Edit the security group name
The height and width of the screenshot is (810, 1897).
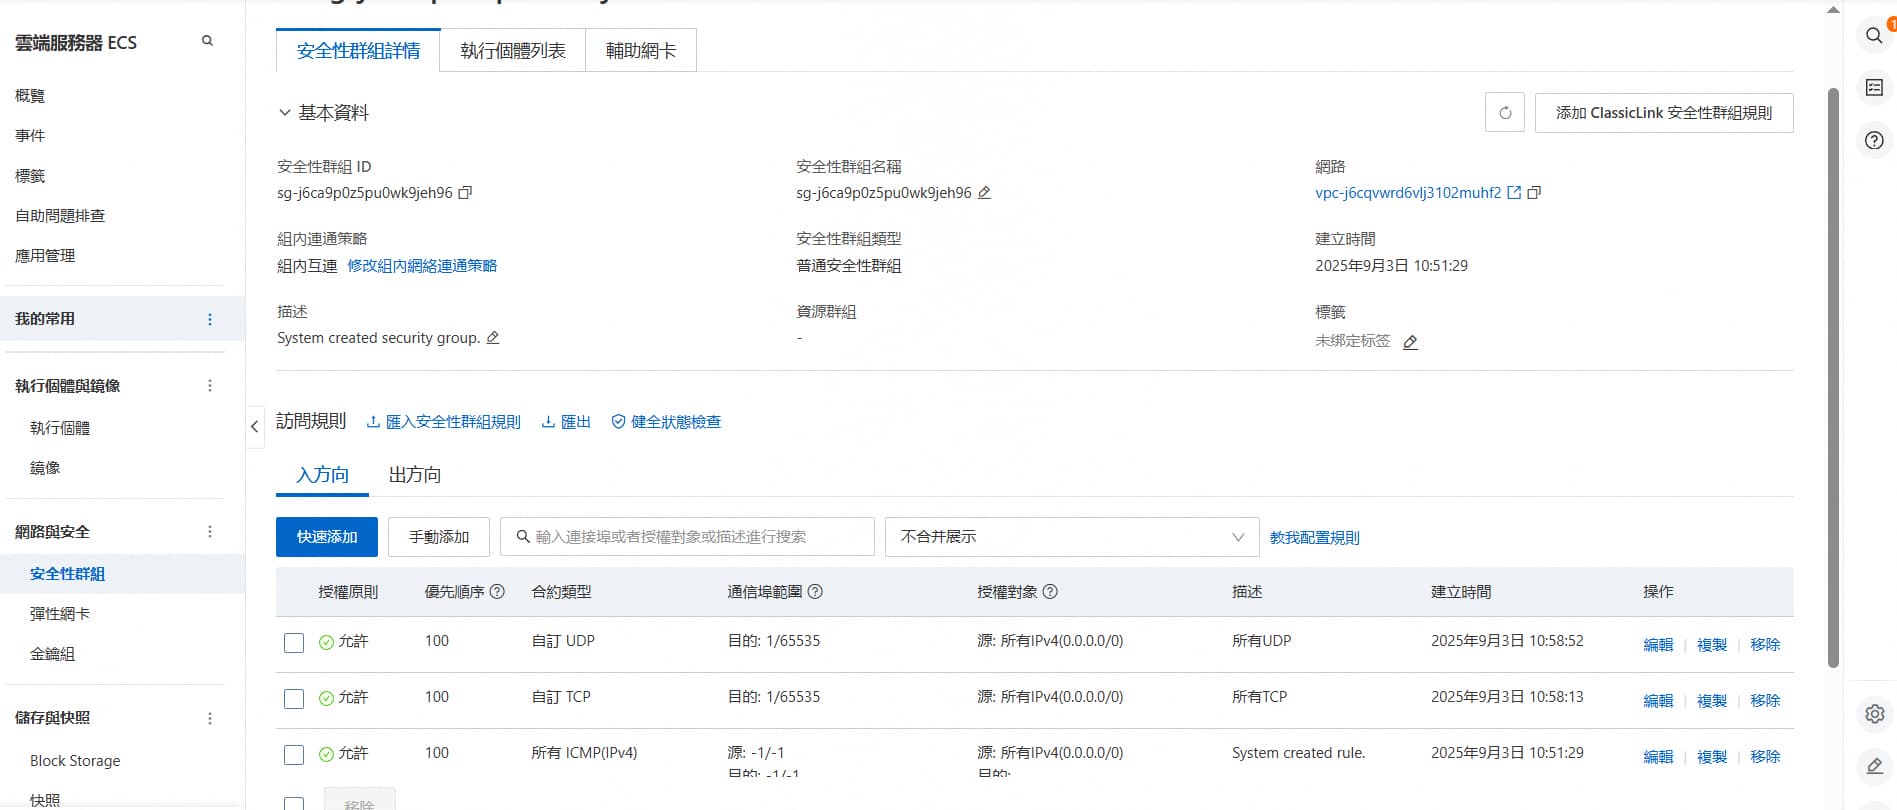tap(984, 193)
